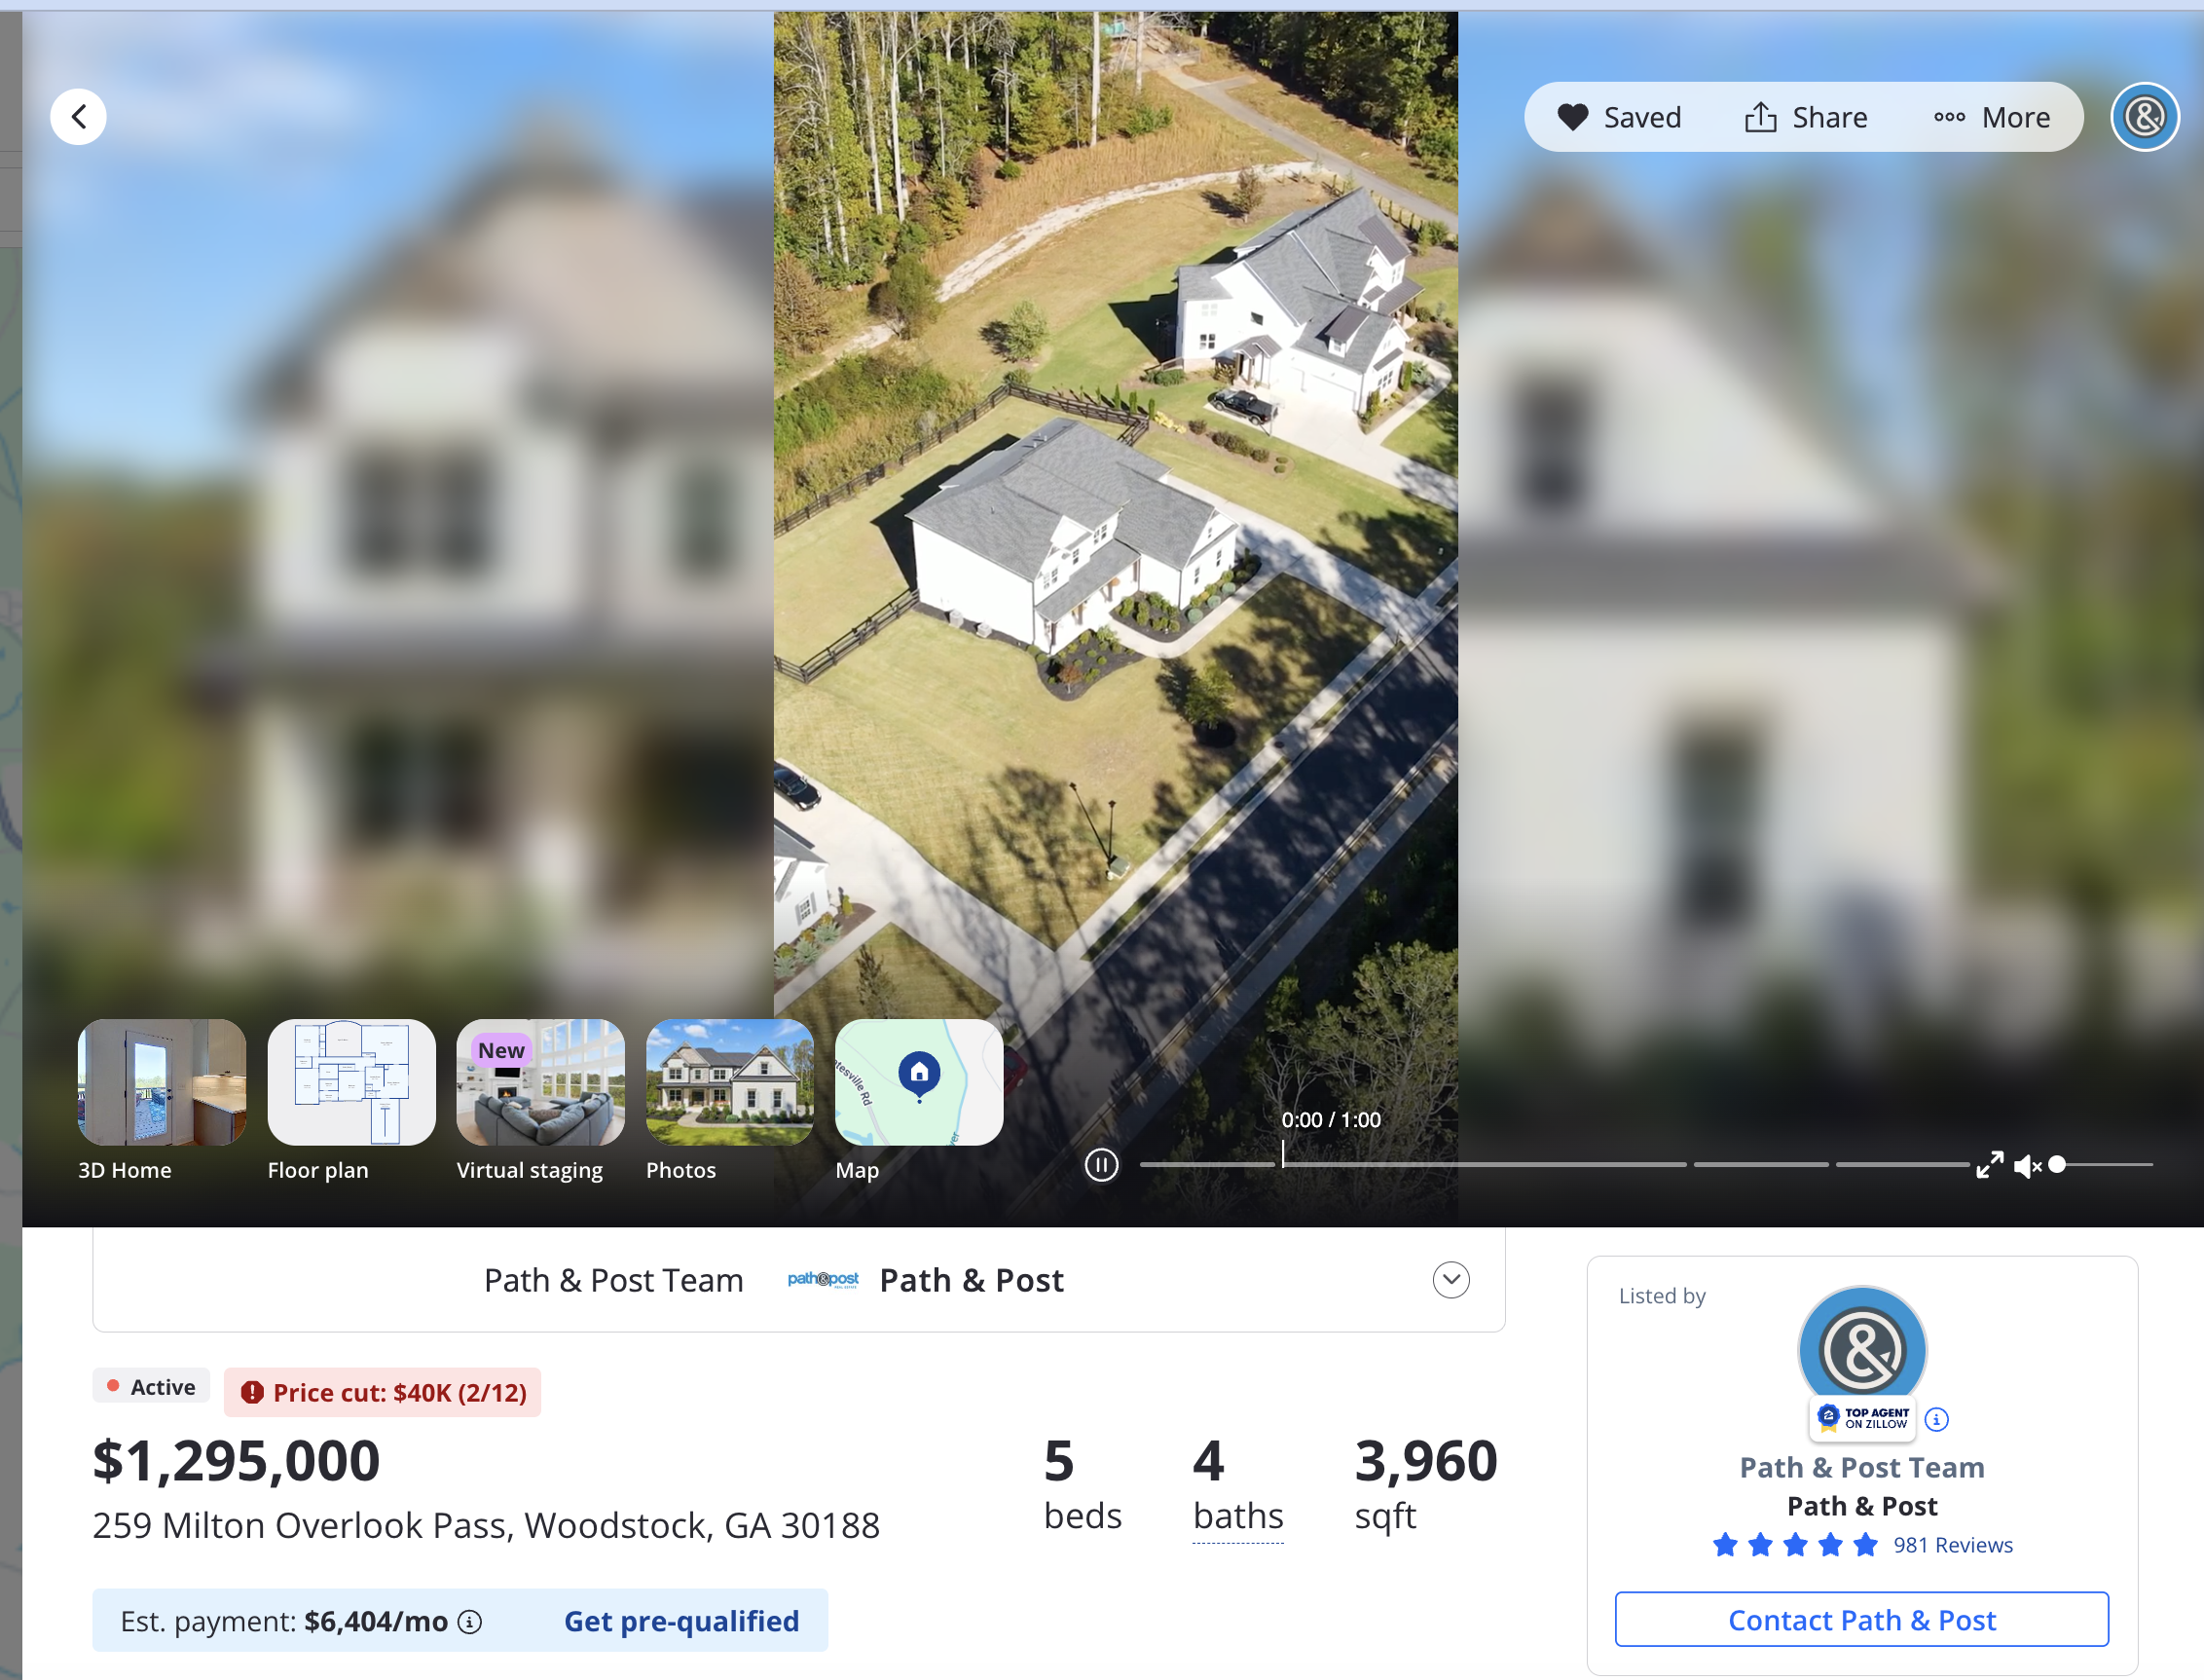2204x1680 pixels.
Task: Expand the Path & Post Team panel
Action: click(1451, 1280)
